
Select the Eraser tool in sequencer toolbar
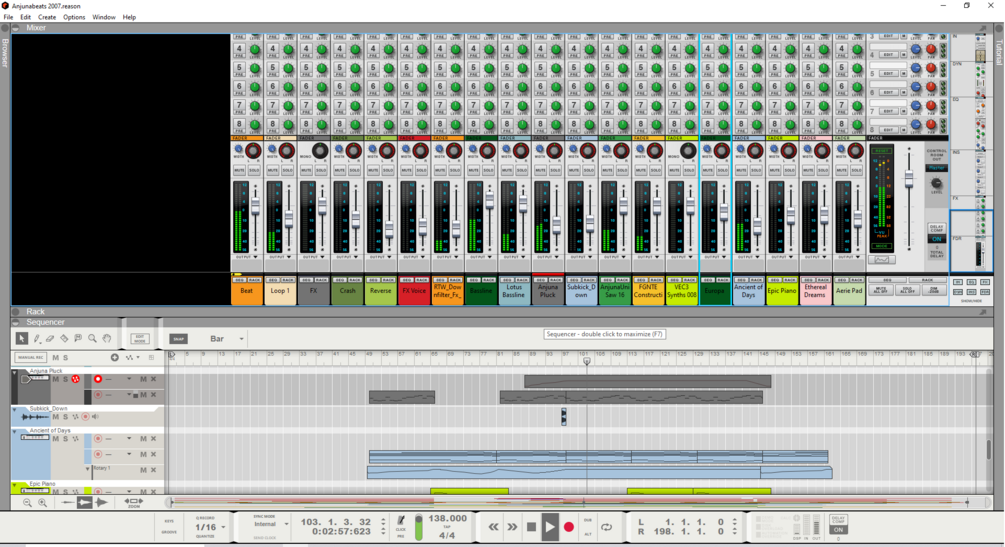coord(50,338)
